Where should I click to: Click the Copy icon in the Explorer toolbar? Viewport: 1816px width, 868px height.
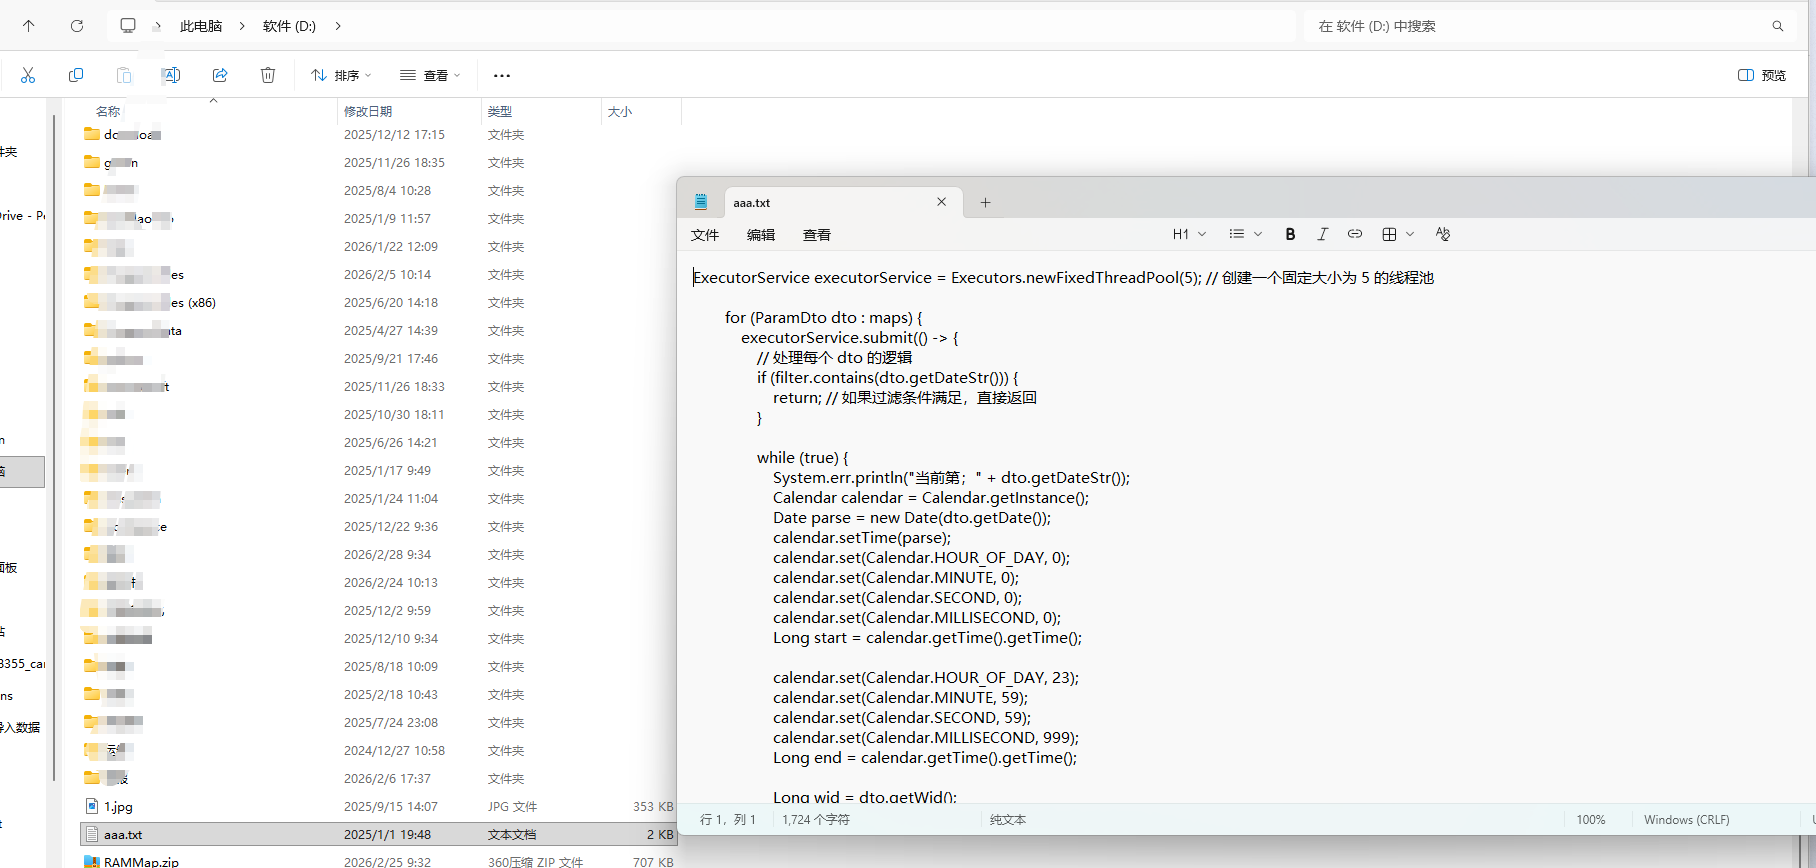click(x=76, y=75)
